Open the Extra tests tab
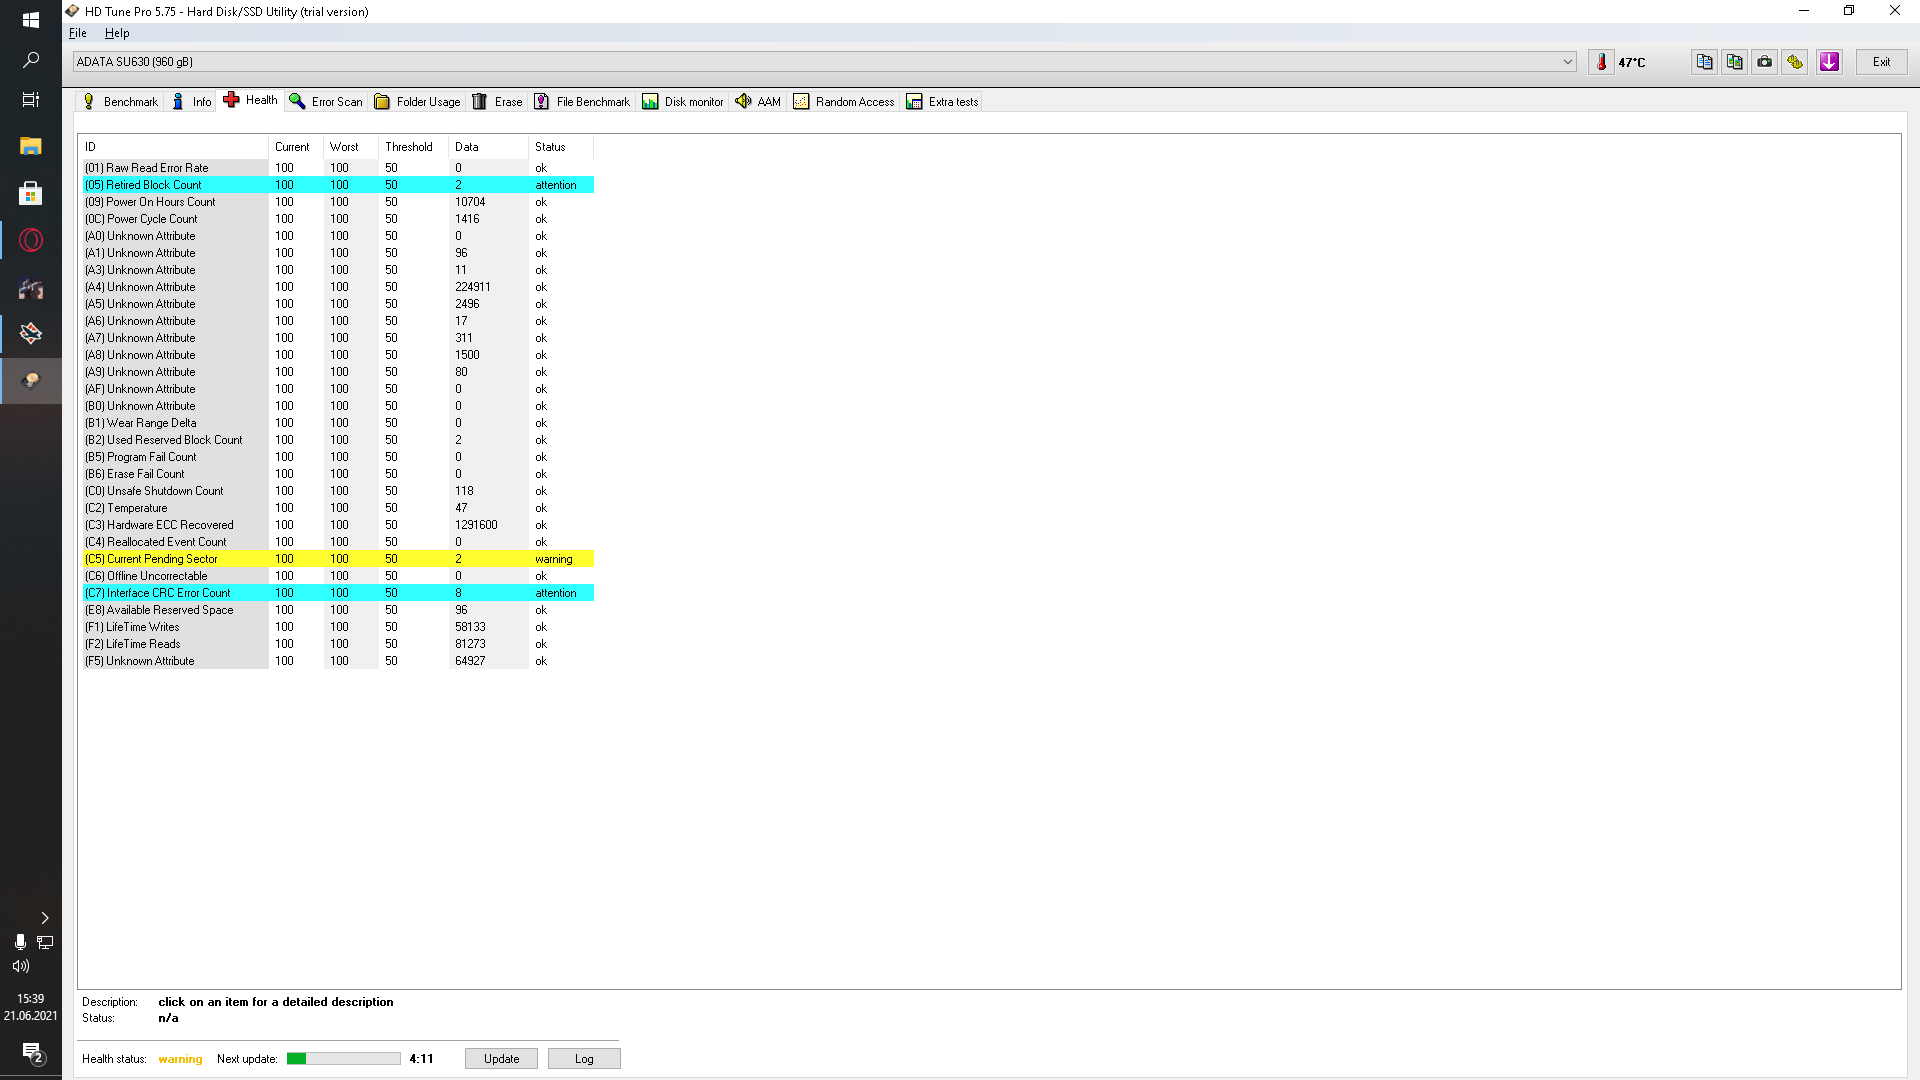The width and height of the screenshot is (1920, 1080). (942, 102)
